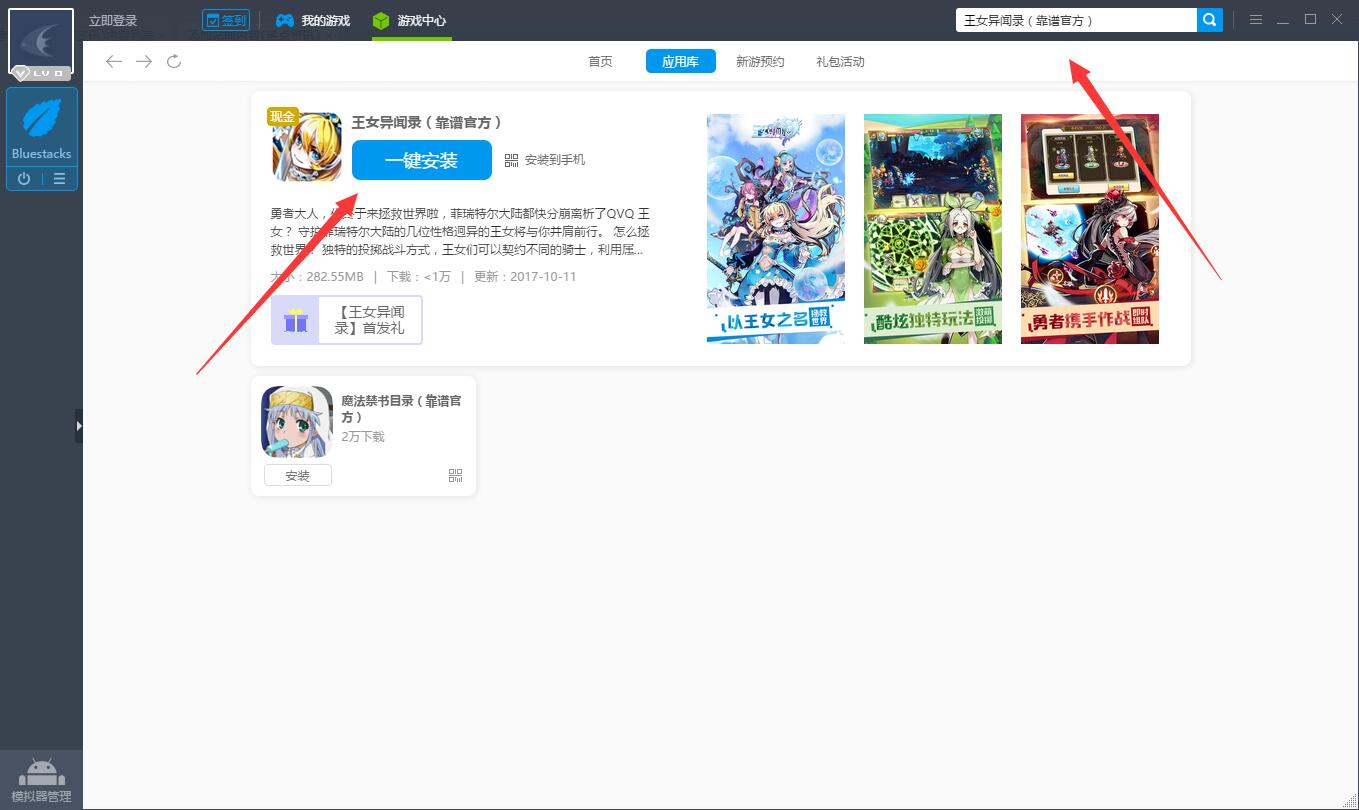This screenshot has height=810, width=1359.
Task: Refresh the page with reload icon
Action: point(174,62)
